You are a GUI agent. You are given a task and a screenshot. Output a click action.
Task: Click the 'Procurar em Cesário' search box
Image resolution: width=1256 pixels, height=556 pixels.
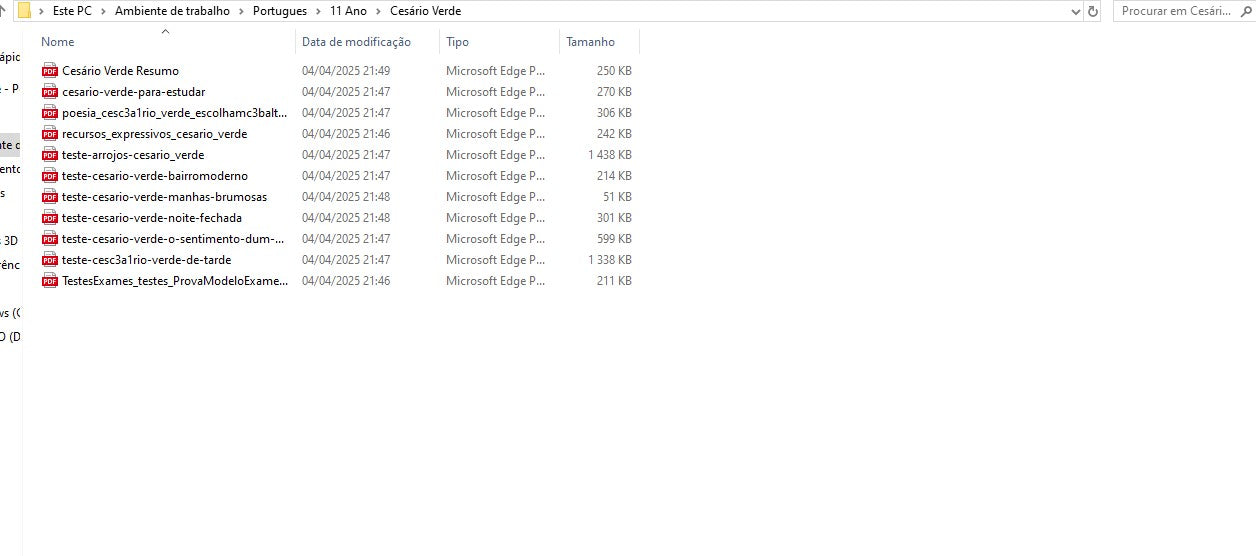[x=1180, y=11]
